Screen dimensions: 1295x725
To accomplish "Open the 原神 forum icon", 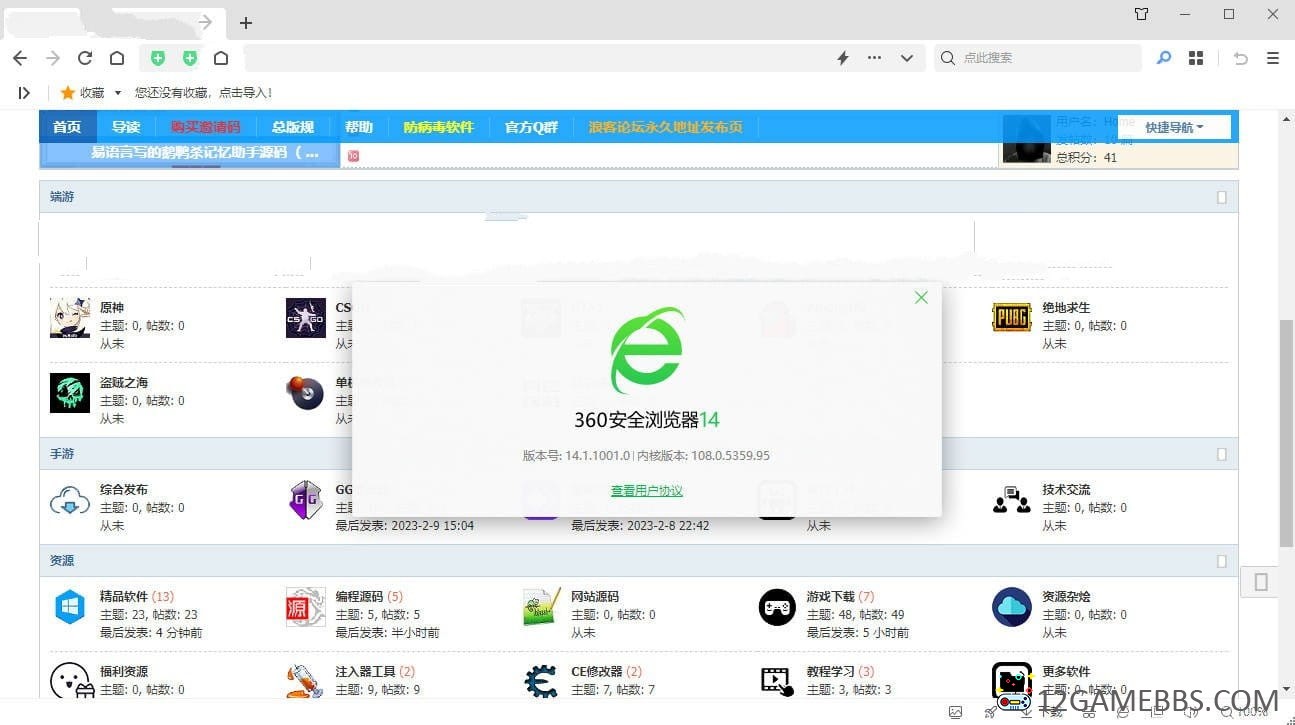I will (x=70, y=318).
